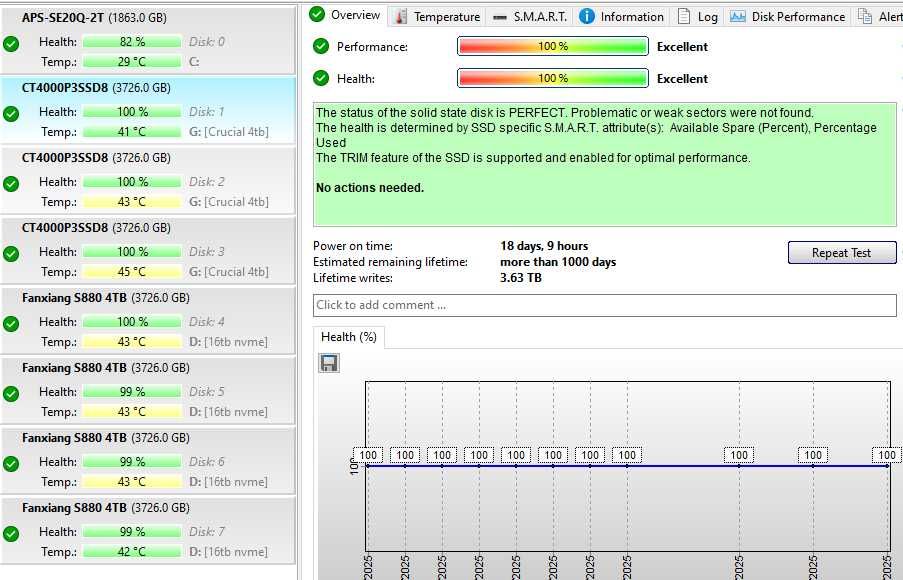Select CT4000P3SSD8 title above Disk 3
The image size is (903, 580).
[64, 228]
